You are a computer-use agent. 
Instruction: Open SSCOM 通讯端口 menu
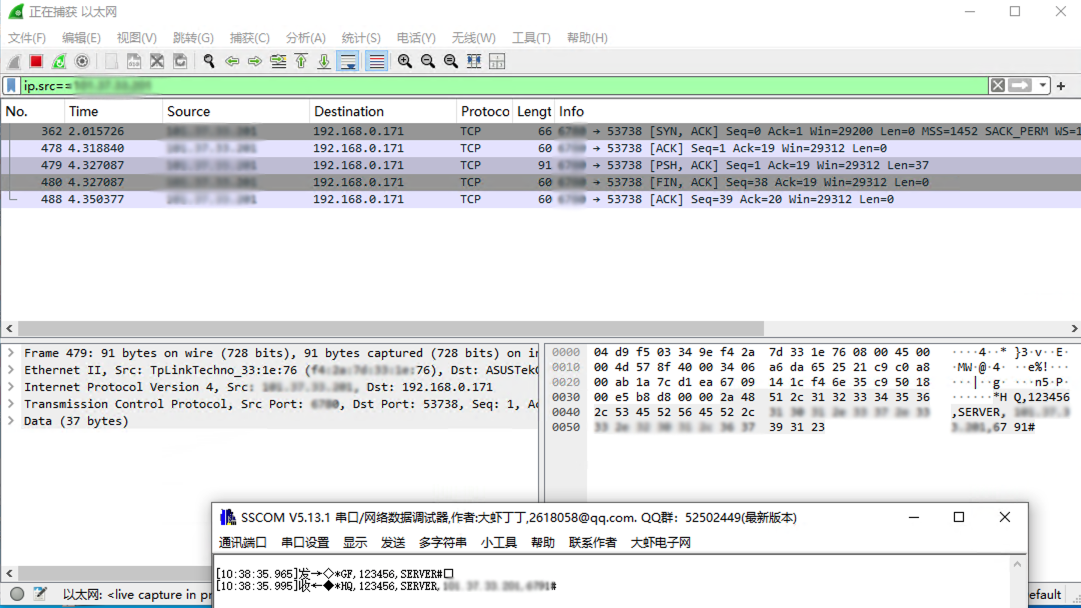tap(243, 543)
